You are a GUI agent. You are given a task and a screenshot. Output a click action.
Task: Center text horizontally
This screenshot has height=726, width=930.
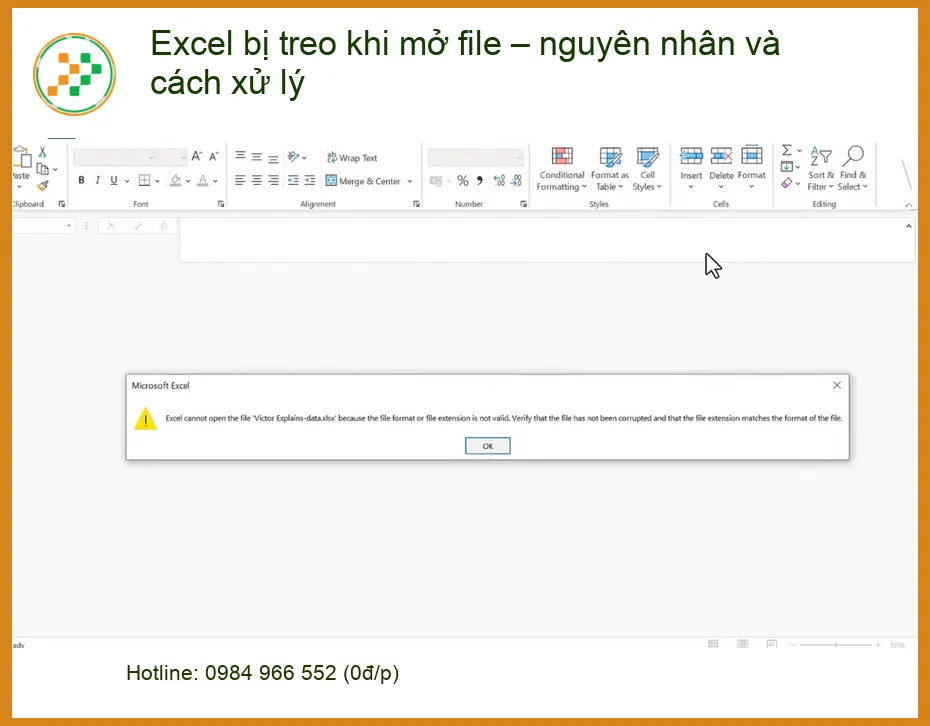coord(256,180)
